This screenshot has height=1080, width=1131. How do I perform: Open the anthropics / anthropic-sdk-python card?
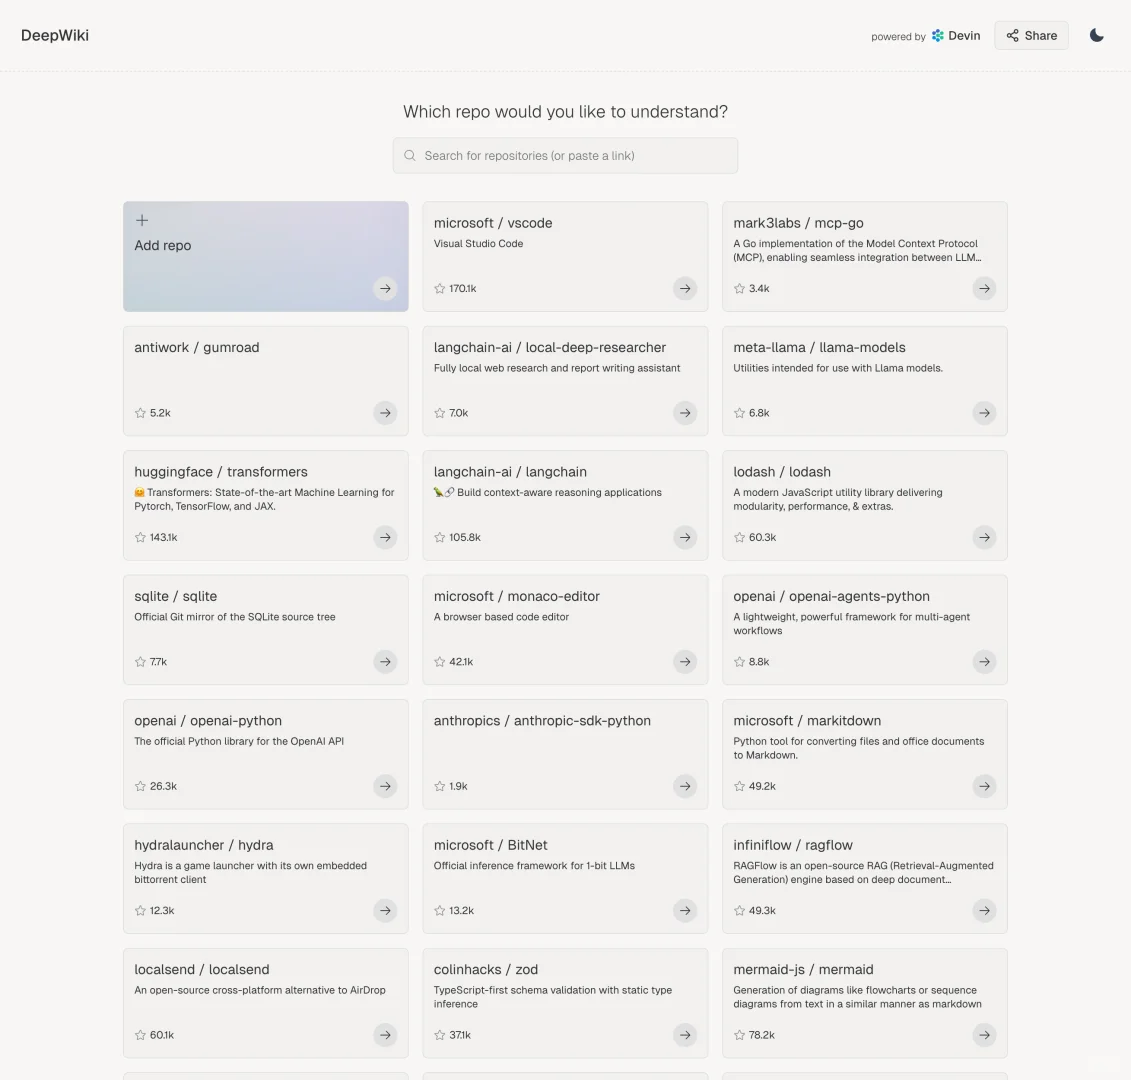(565, 753)
